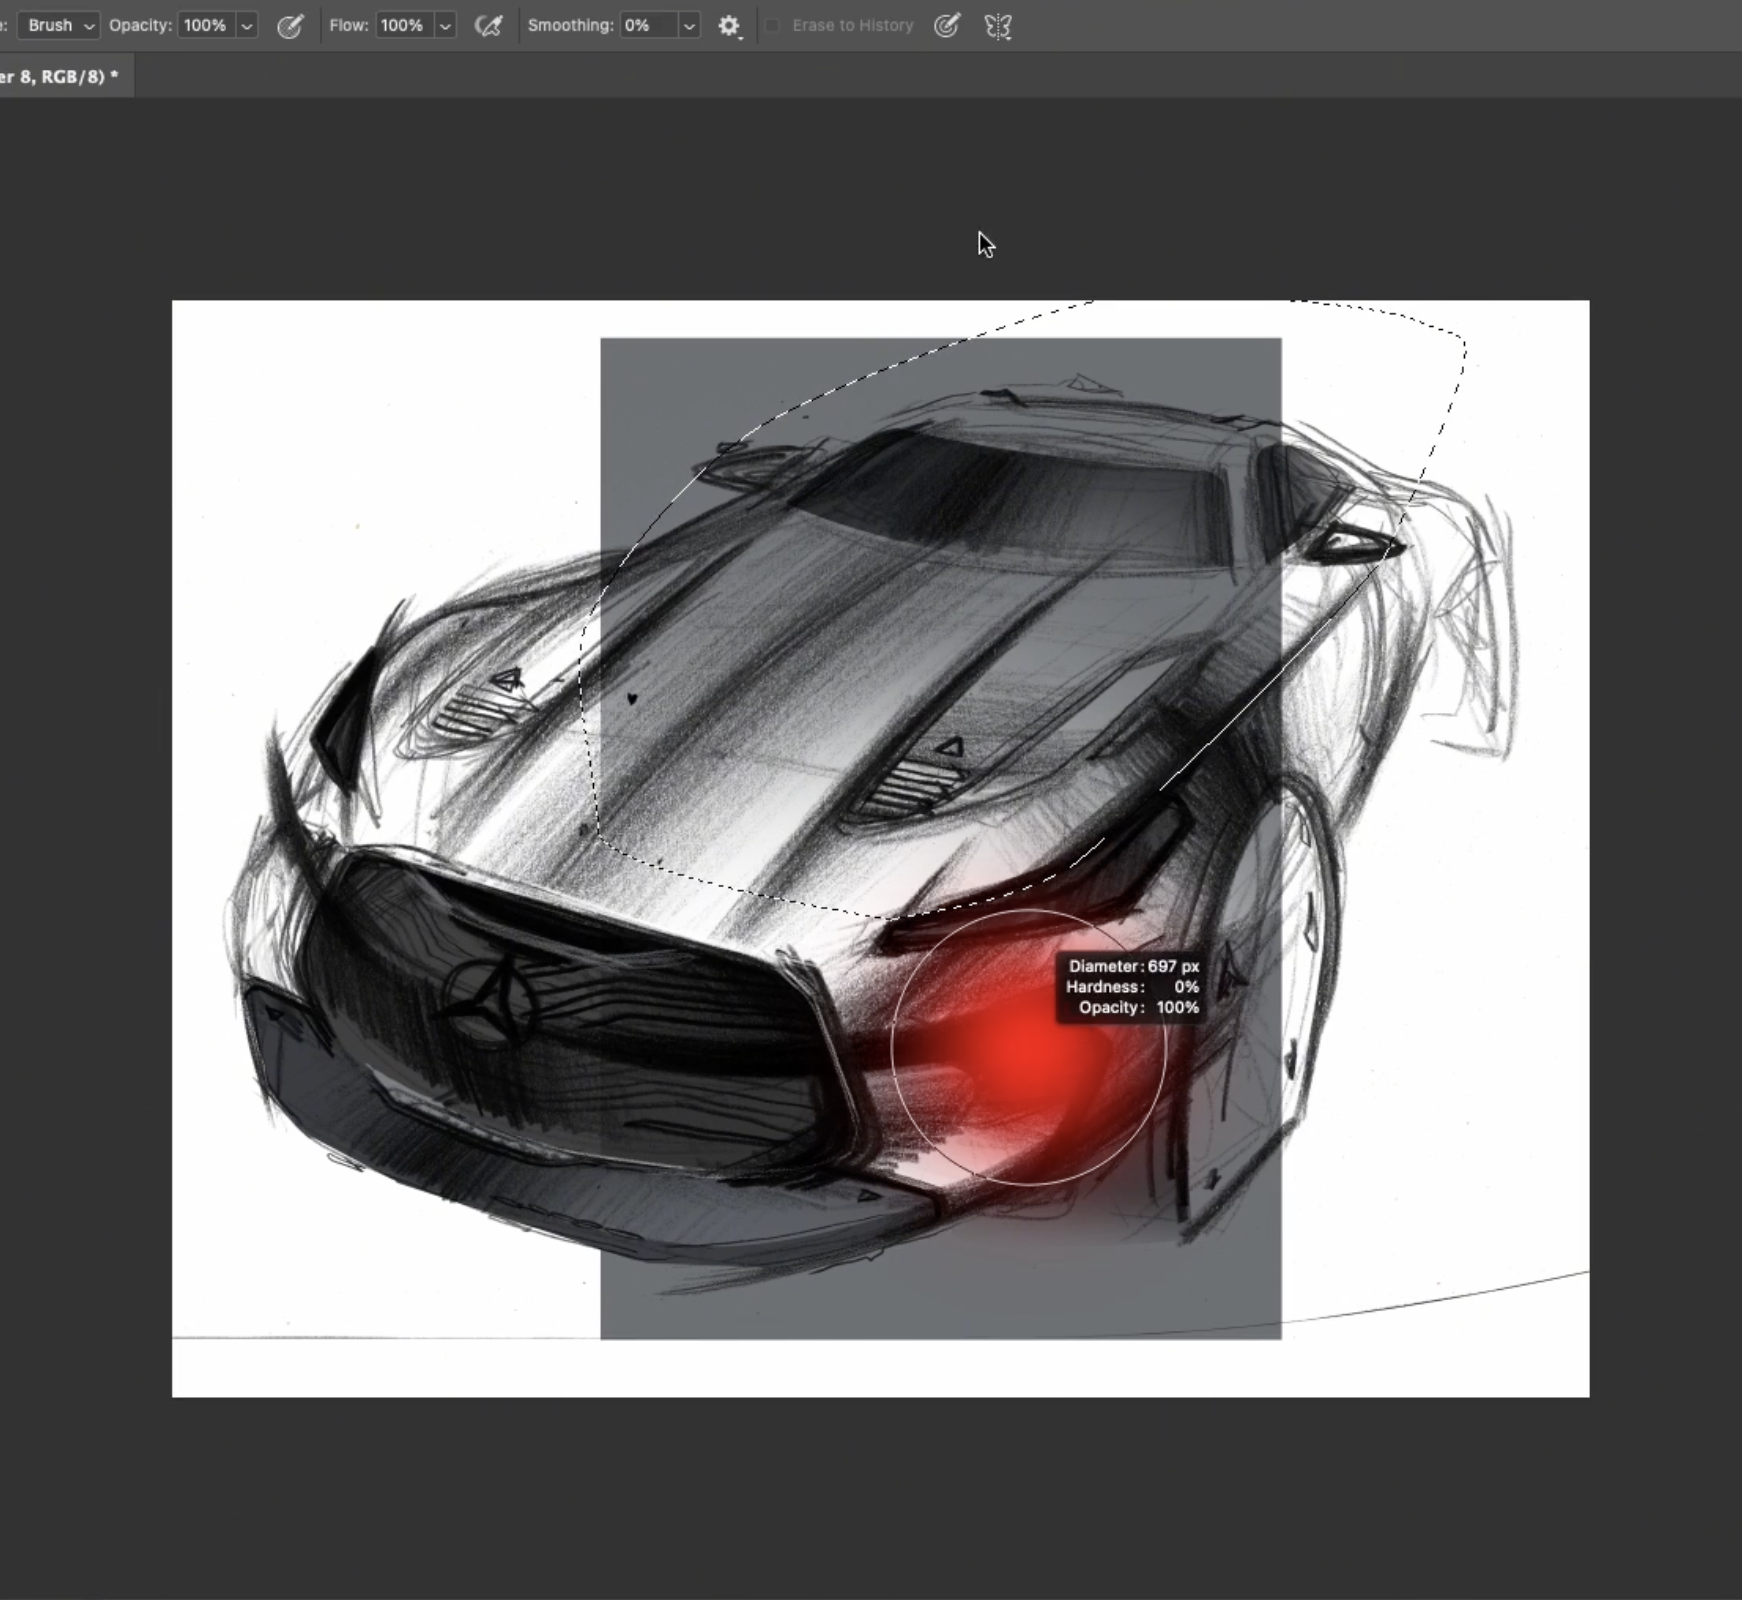Toggle pressure for opacity icon

[290, 26]
